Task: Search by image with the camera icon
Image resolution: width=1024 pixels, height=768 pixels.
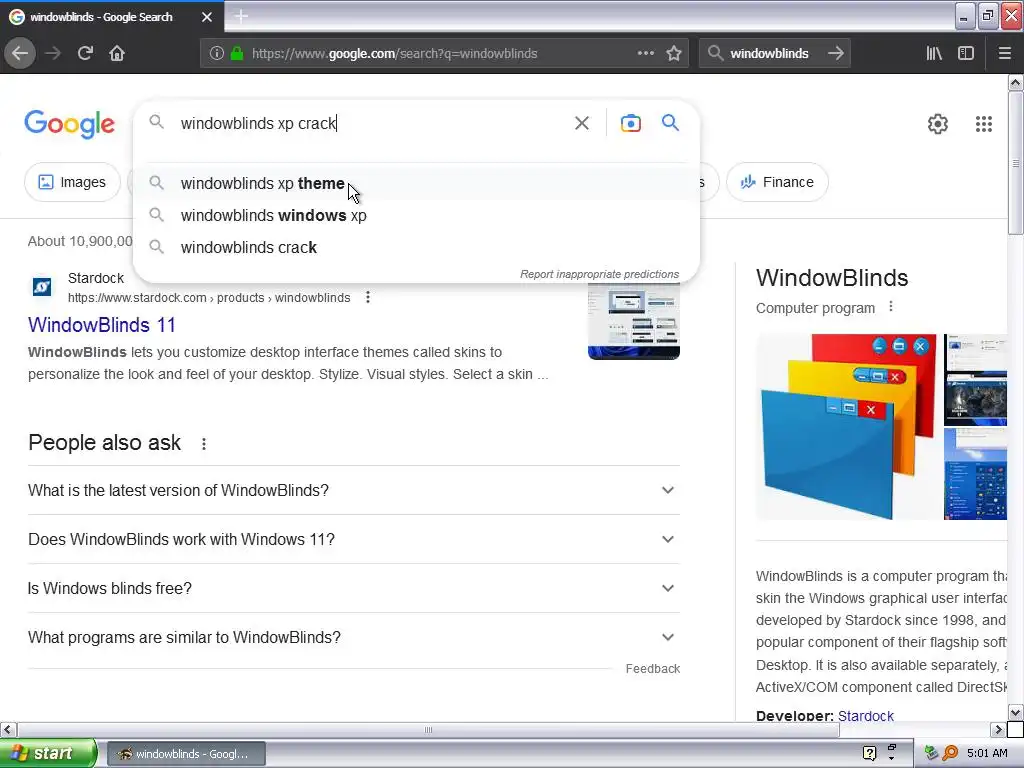Action: point(630,123)
